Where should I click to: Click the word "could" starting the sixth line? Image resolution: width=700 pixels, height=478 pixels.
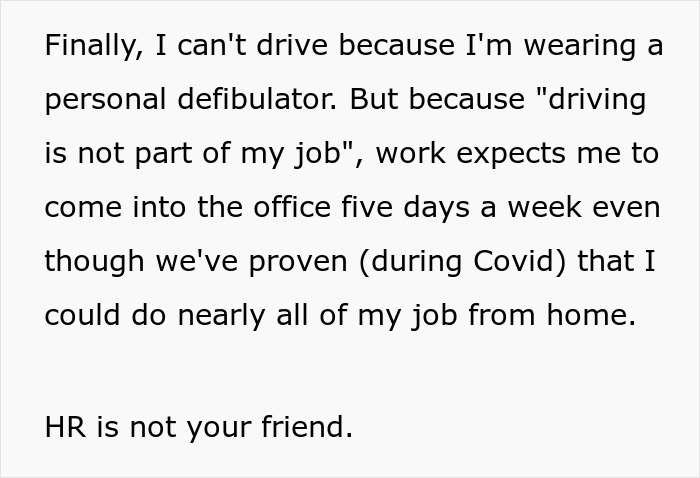point(77,314)
